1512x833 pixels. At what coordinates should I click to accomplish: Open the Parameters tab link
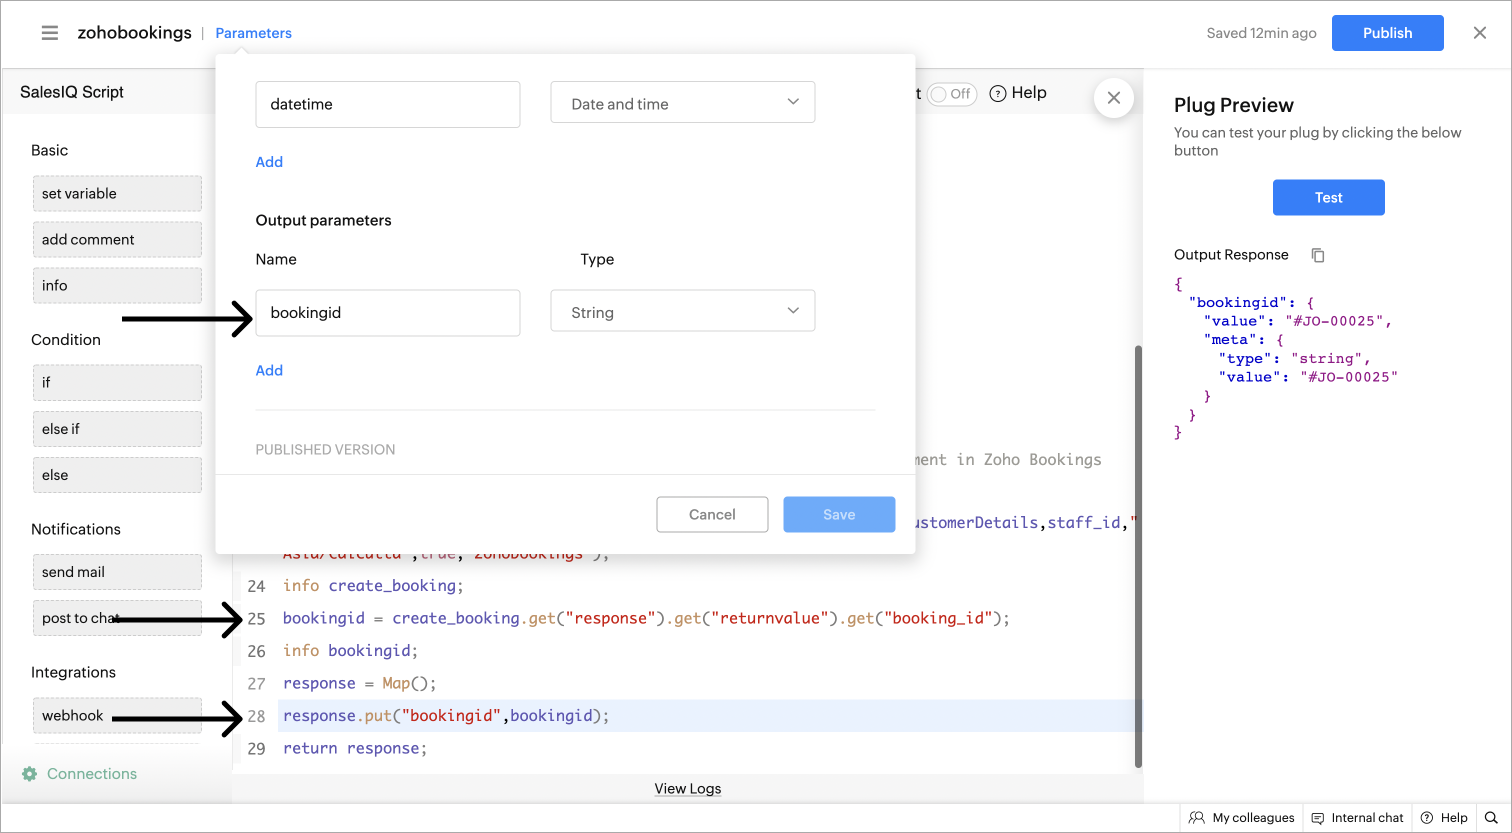(254, 33)
